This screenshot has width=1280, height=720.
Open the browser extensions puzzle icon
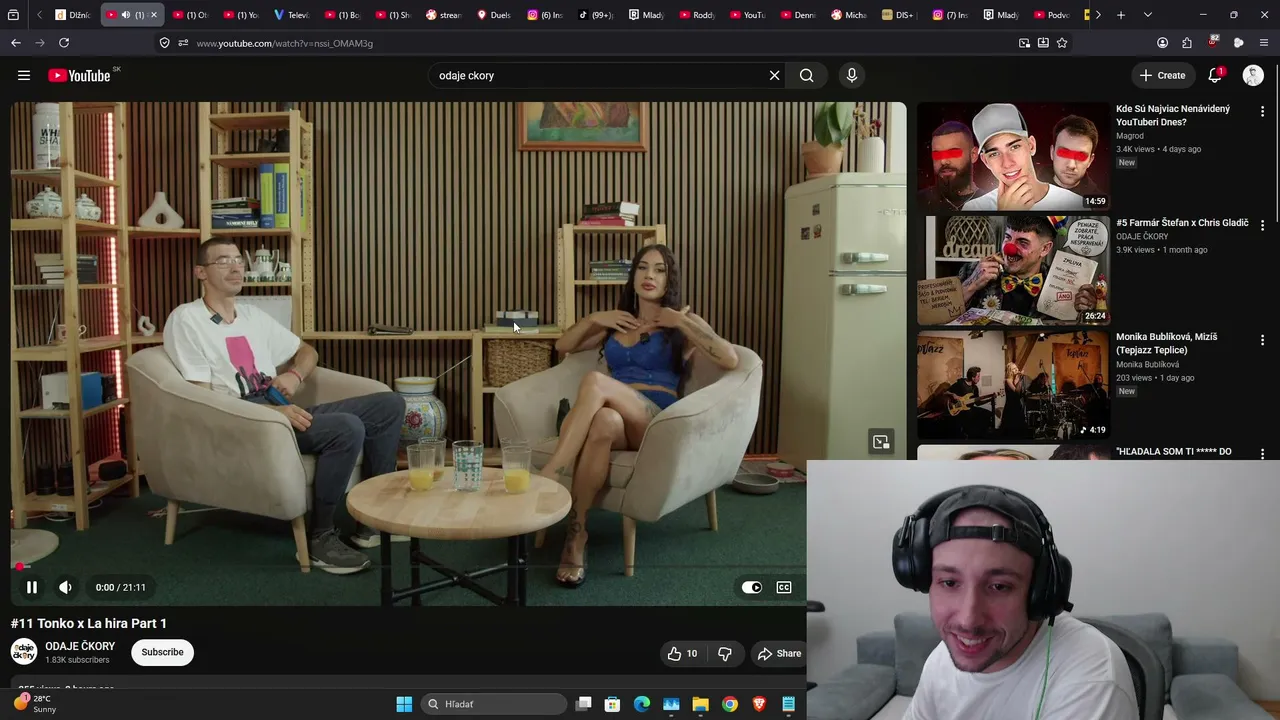1187,43
